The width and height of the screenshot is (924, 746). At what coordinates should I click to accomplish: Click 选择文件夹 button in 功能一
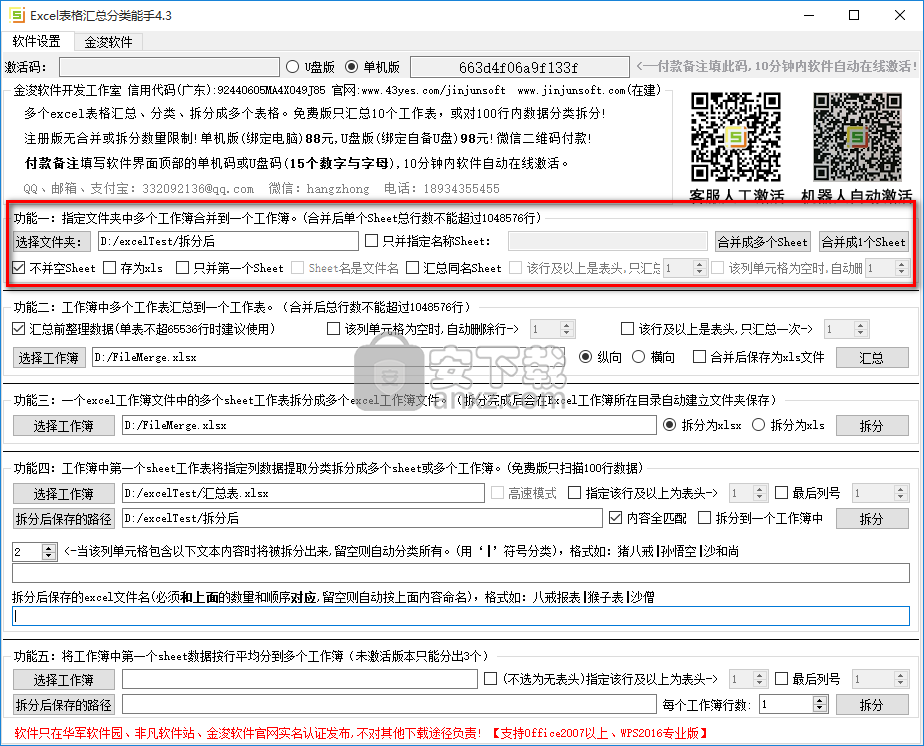(x=51, y=242)
